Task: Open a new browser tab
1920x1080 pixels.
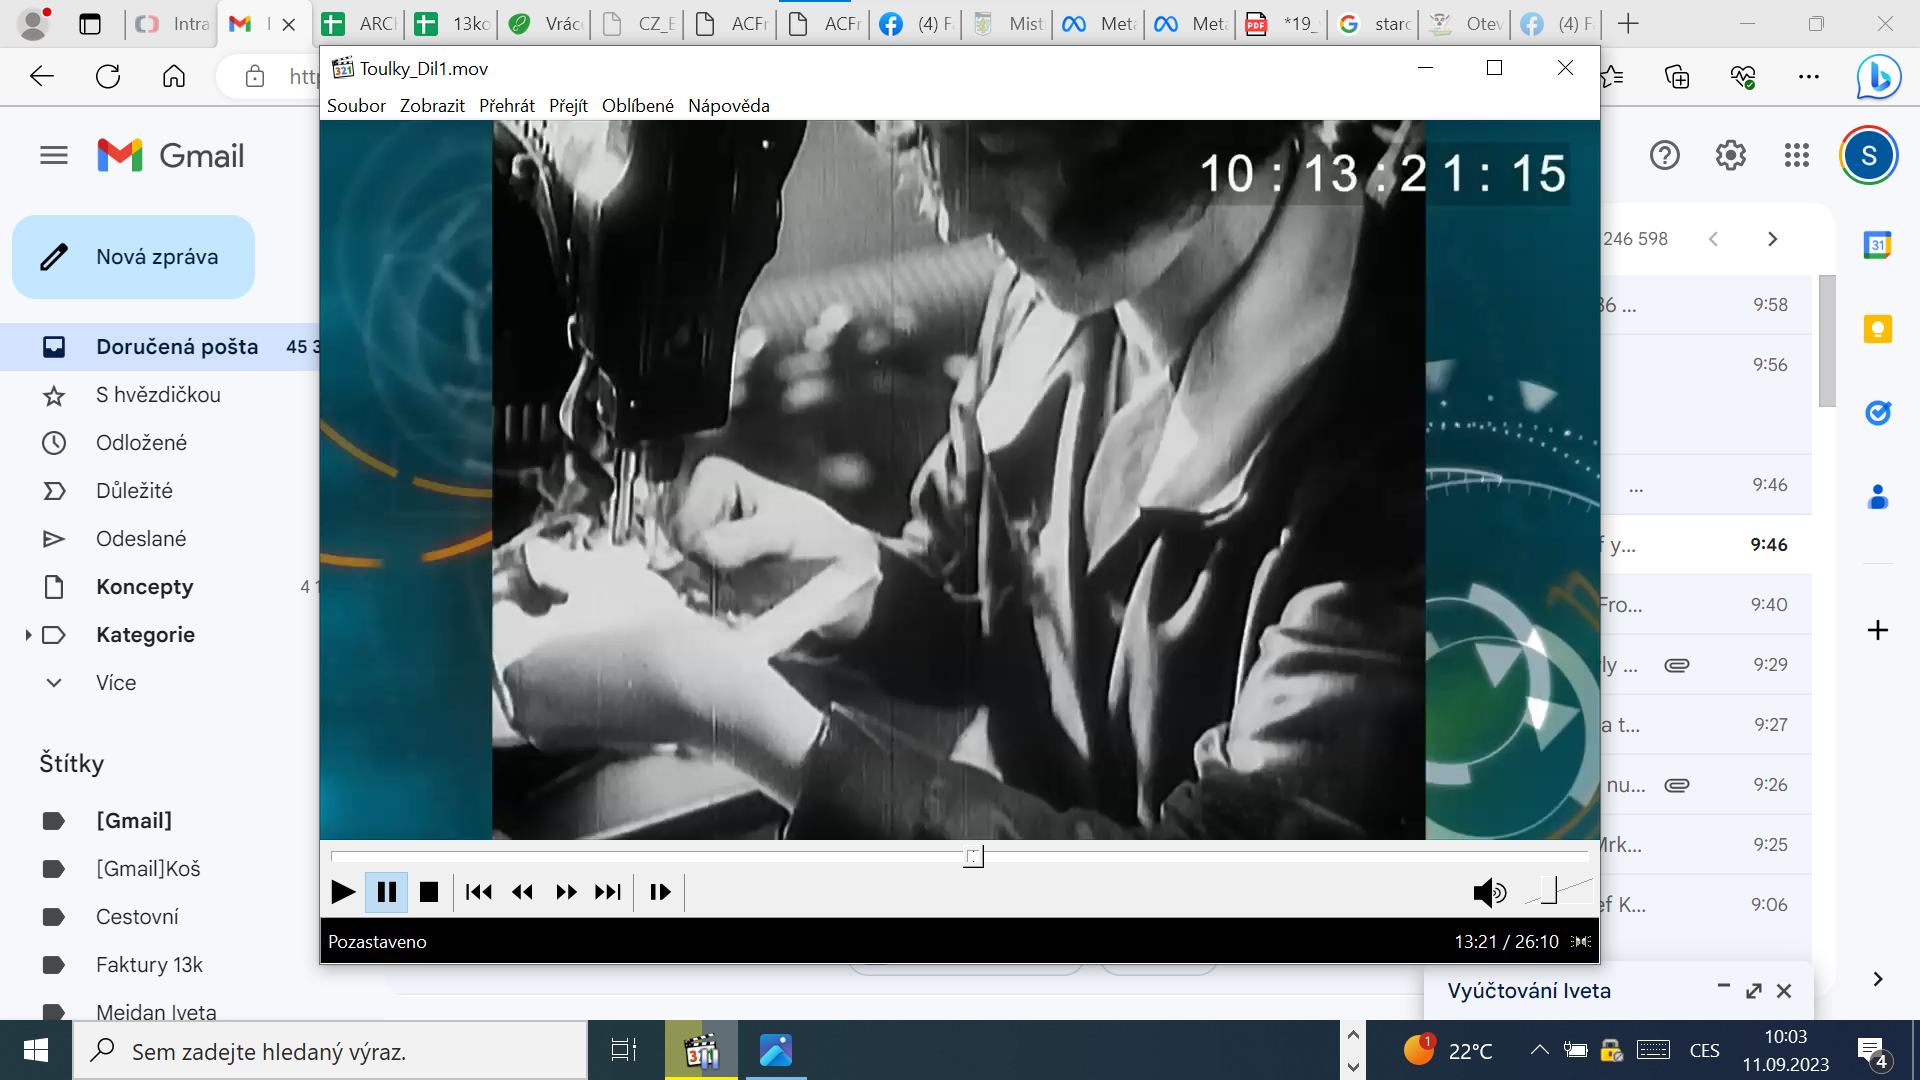Action: pyautogui.click(x=1628, y=24)
